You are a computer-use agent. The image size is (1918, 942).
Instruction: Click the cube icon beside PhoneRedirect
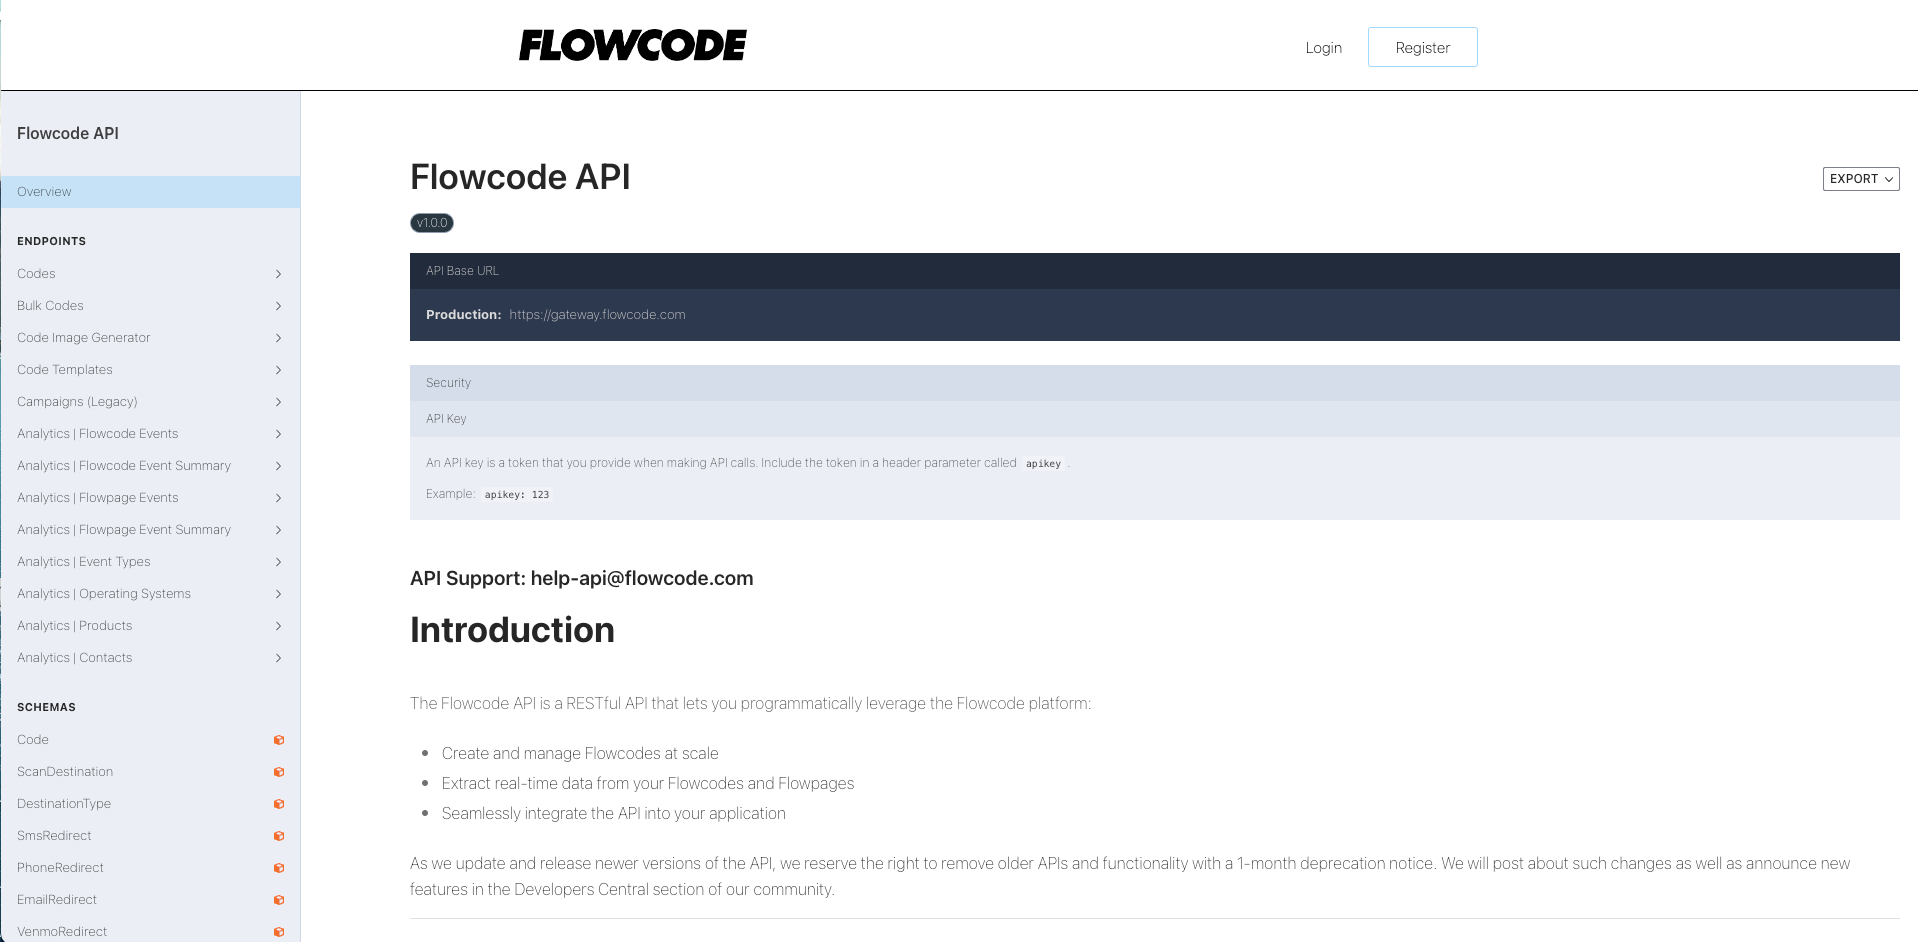(279, 868)
